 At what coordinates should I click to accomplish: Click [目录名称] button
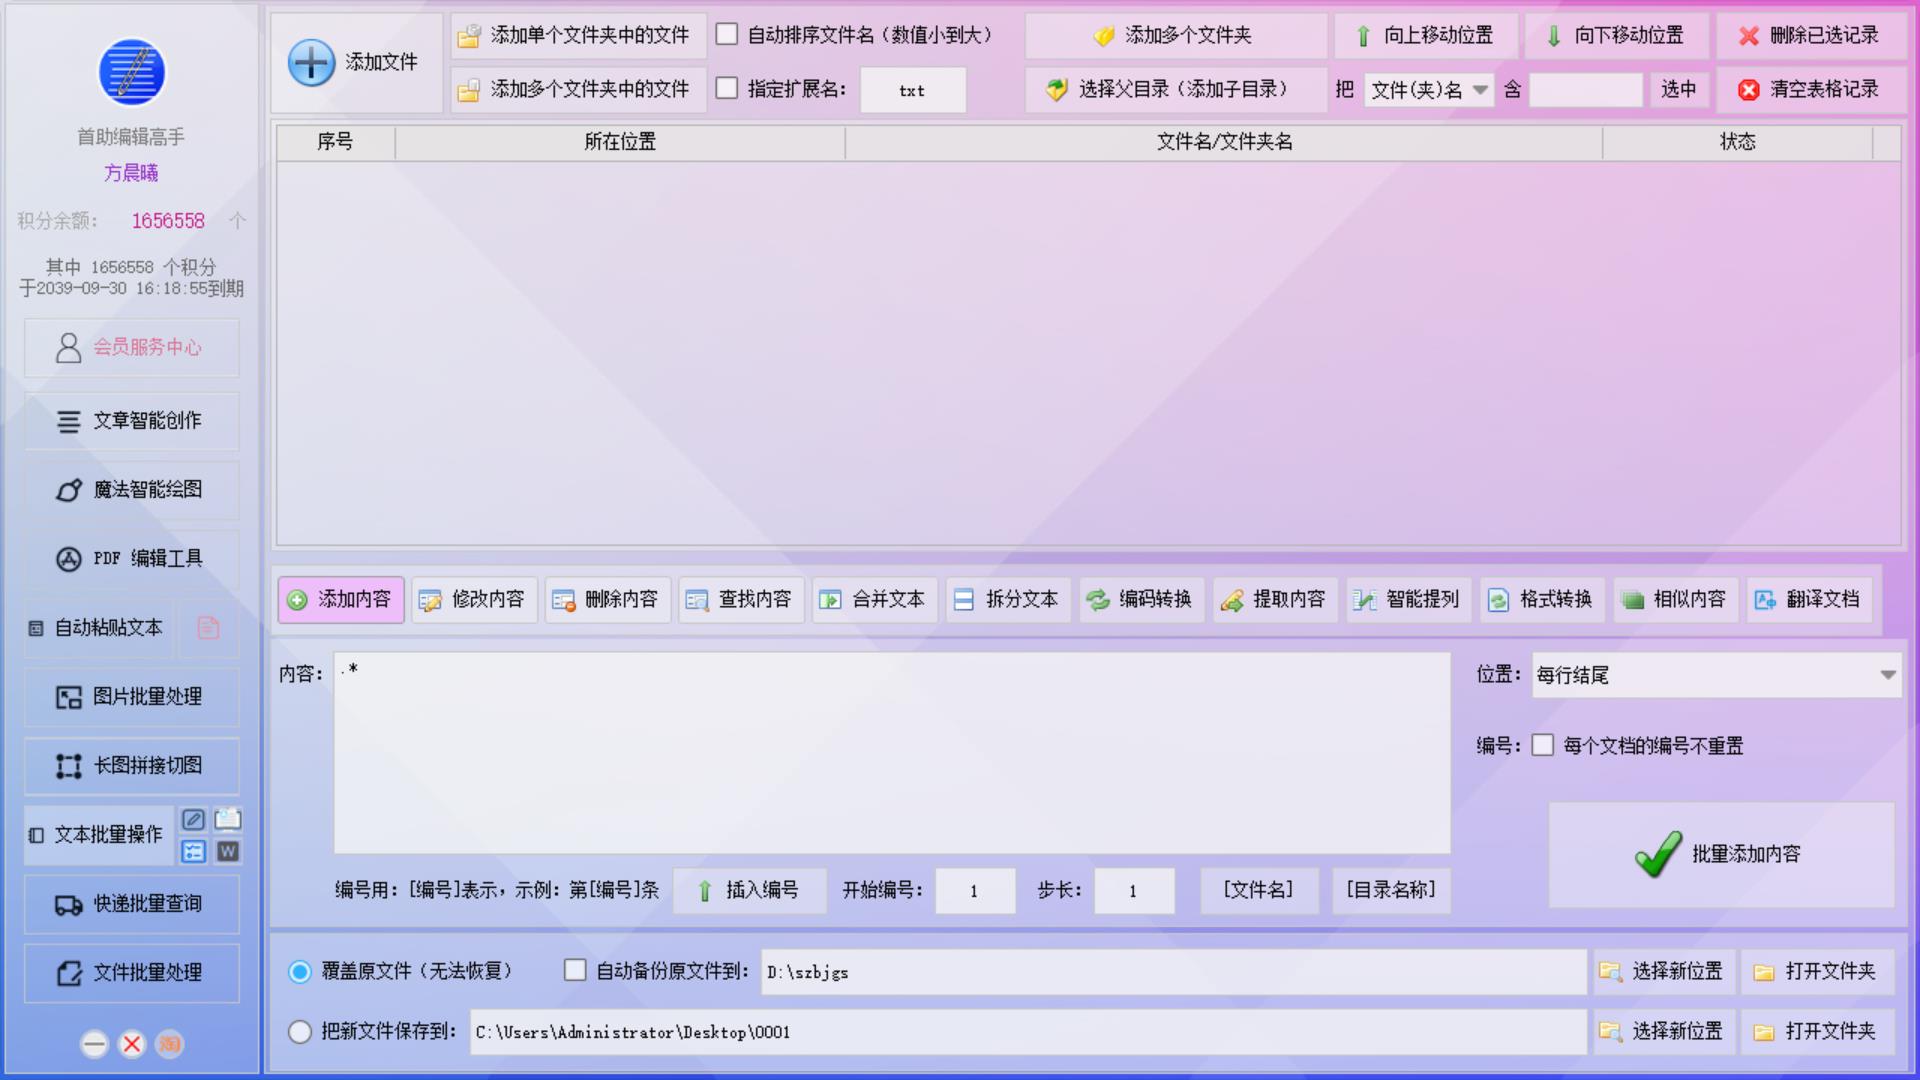click(x=1391, y=891)
